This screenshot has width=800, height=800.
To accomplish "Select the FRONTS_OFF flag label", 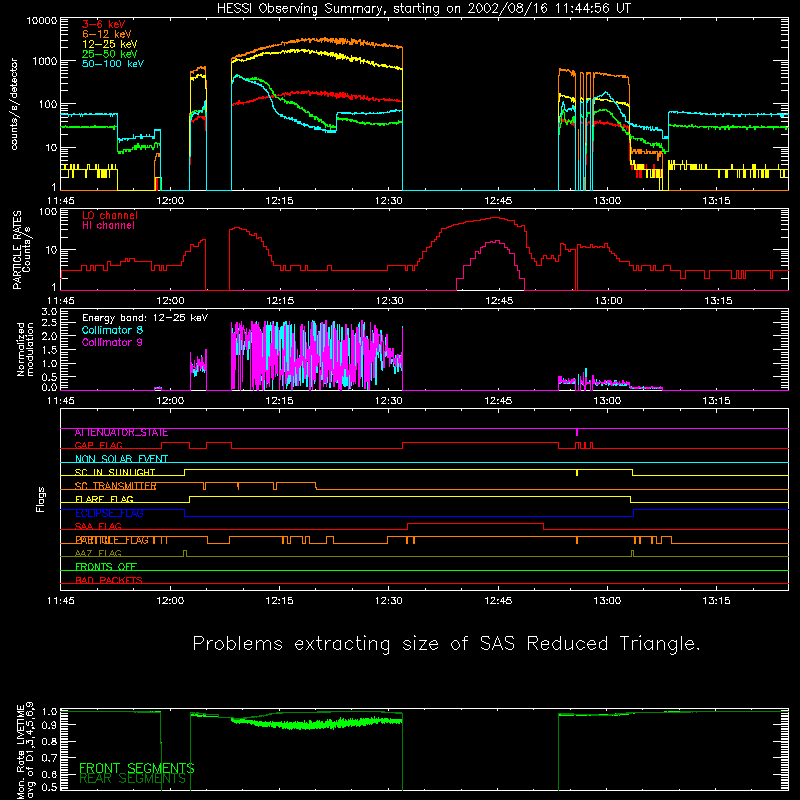I will pyautogui.click(x=106, y=567).
